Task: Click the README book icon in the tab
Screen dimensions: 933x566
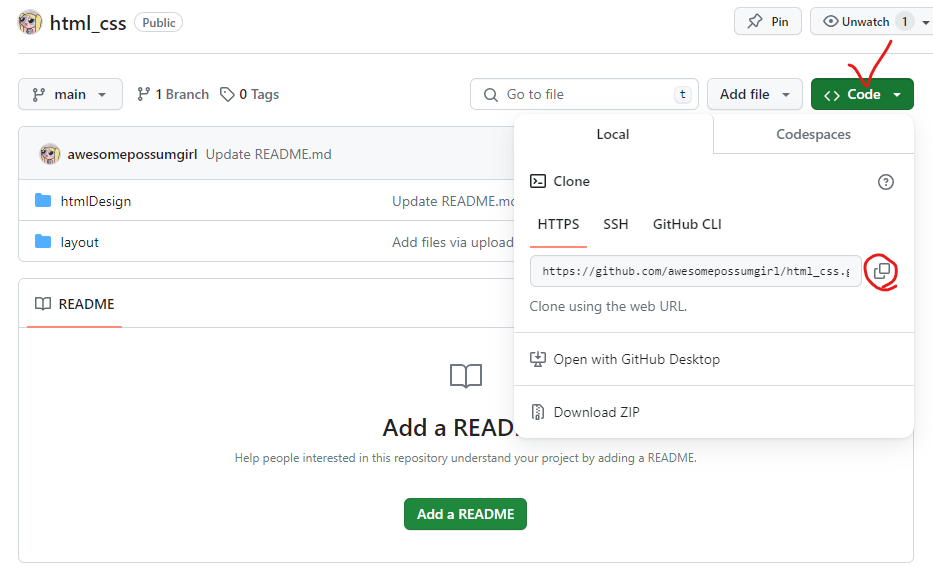Action: click(43, 304)
